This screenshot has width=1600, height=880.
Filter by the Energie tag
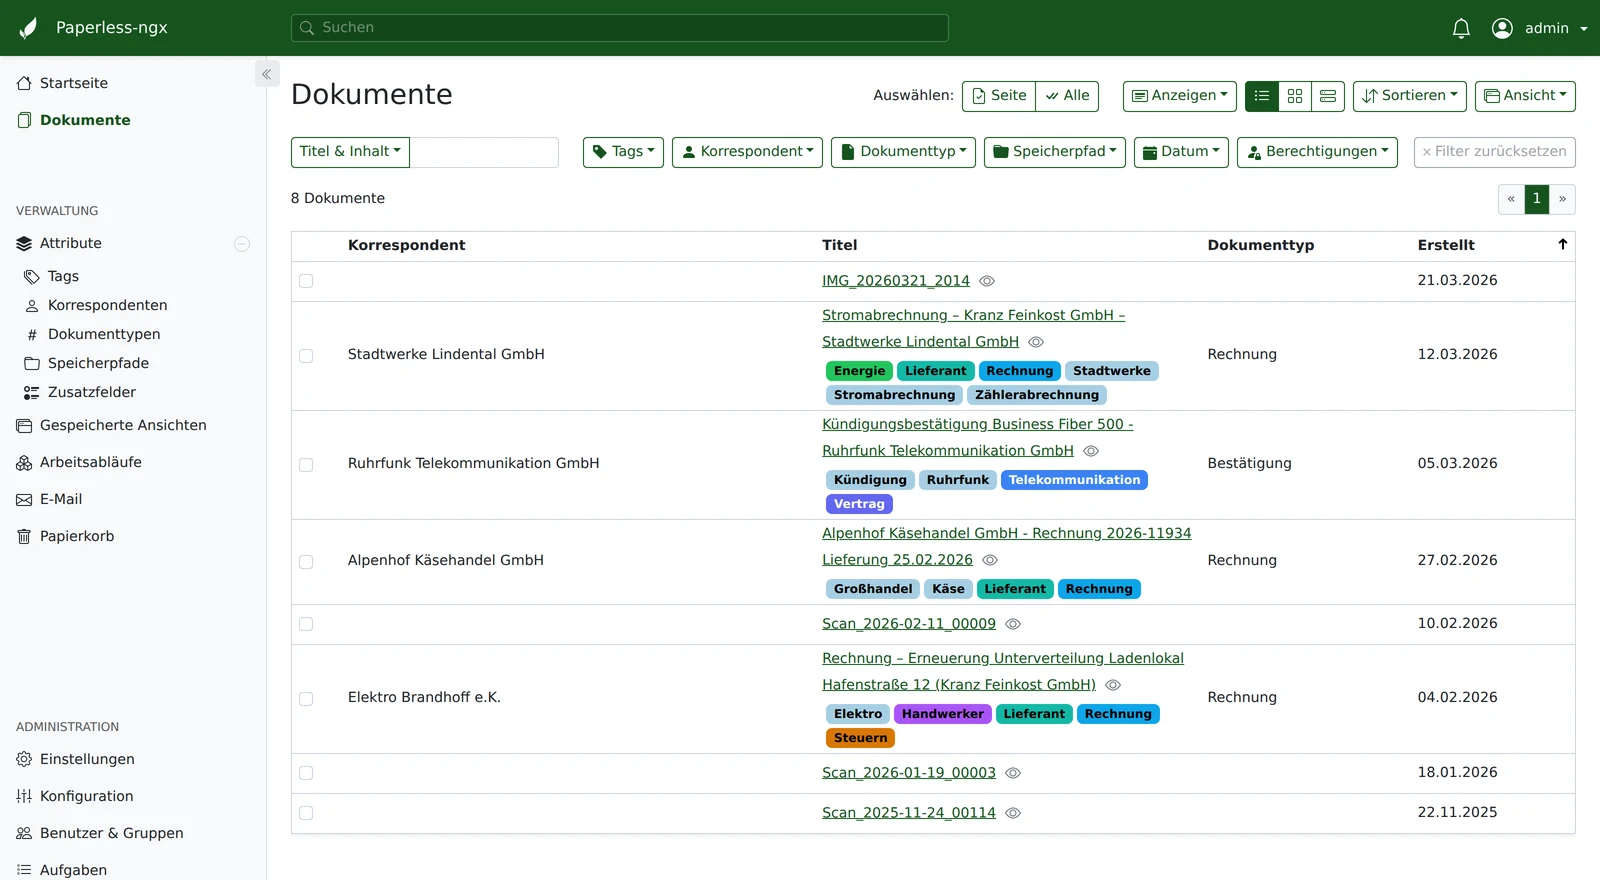coord(860,371)
